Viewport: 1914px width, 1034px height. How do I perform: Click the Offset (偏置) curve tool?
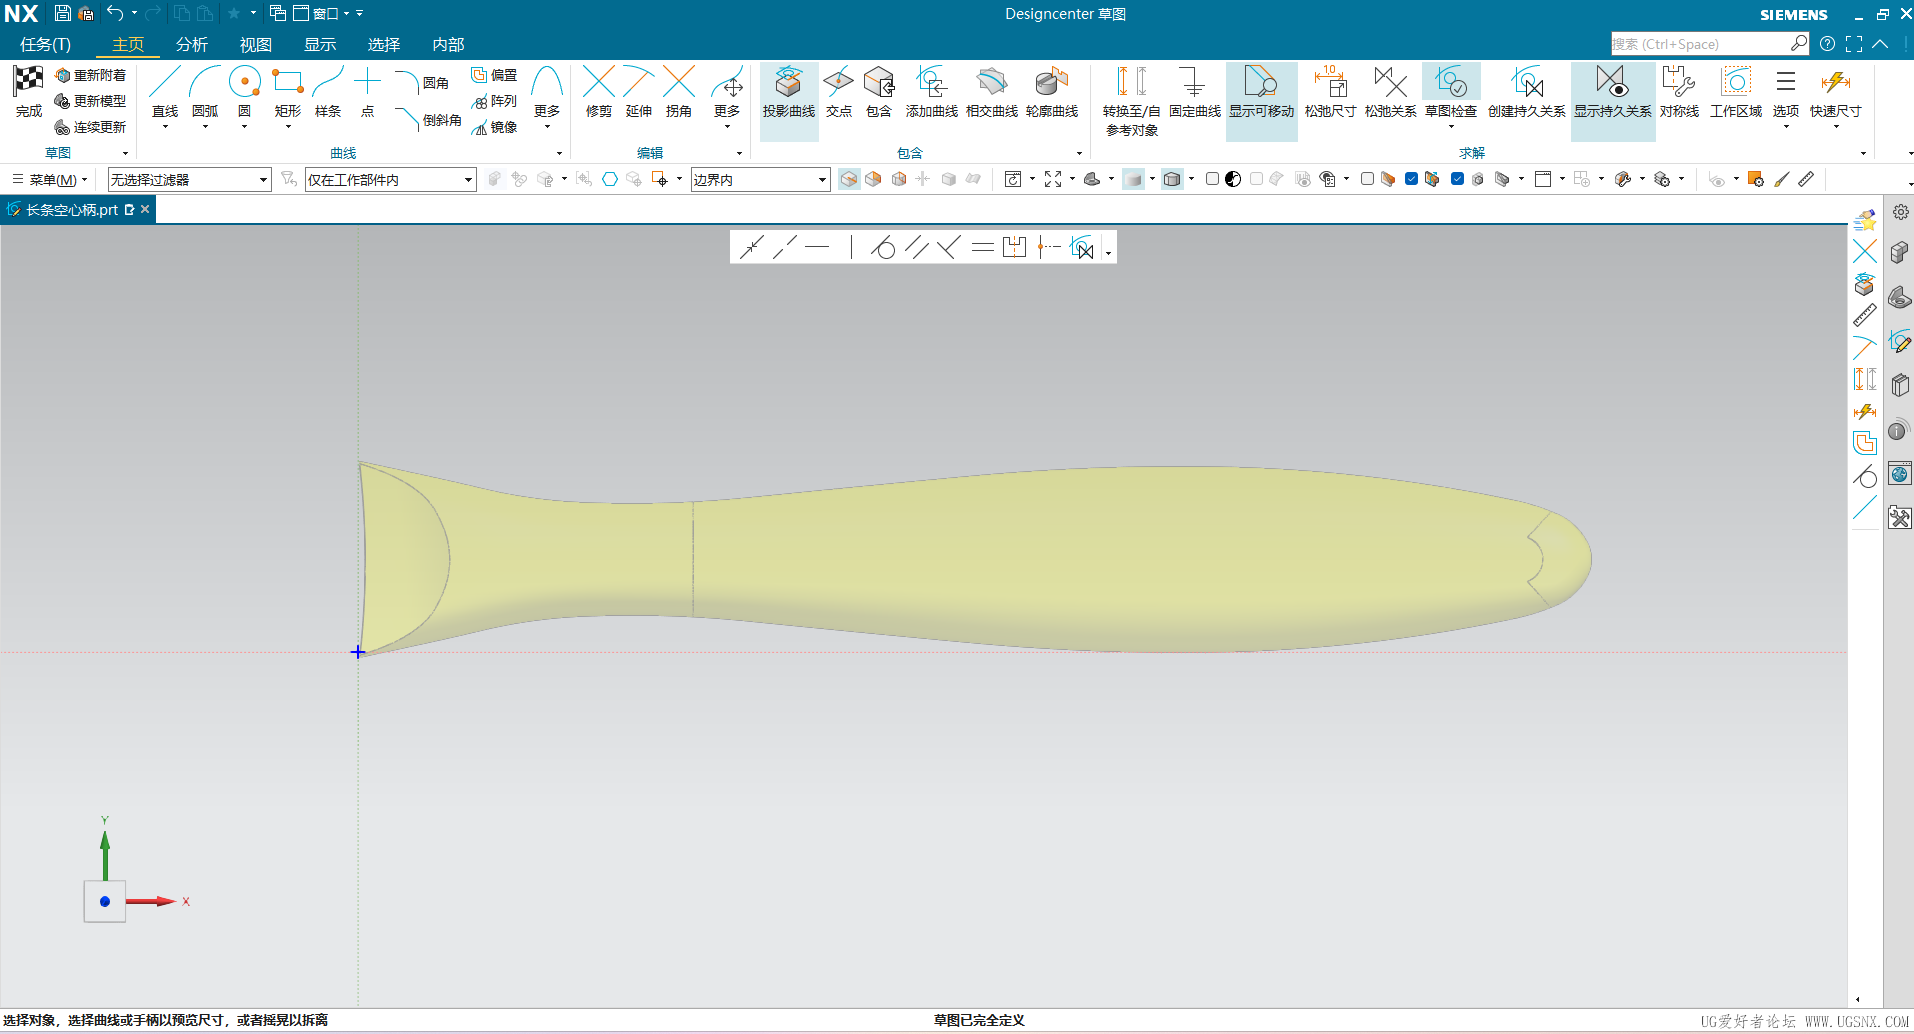494,75
